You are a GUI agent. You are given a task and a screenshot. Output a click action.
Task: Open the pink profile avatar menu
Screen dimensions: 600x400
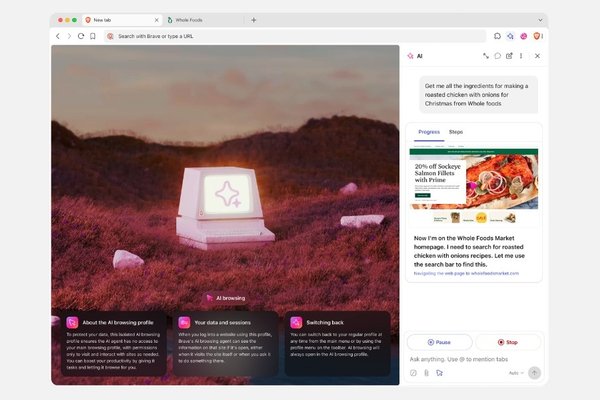(523, 36)
